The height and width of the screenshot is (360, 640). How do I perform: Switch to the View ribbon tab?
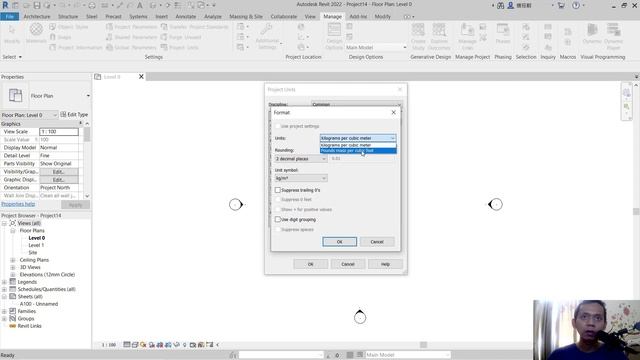[x=310, y=17]
